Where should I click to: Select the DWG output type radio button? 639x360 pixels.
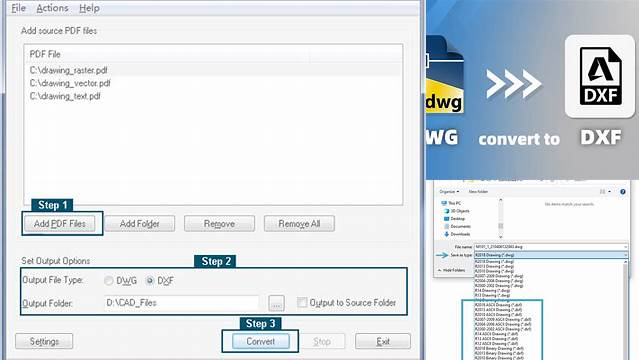108,280
